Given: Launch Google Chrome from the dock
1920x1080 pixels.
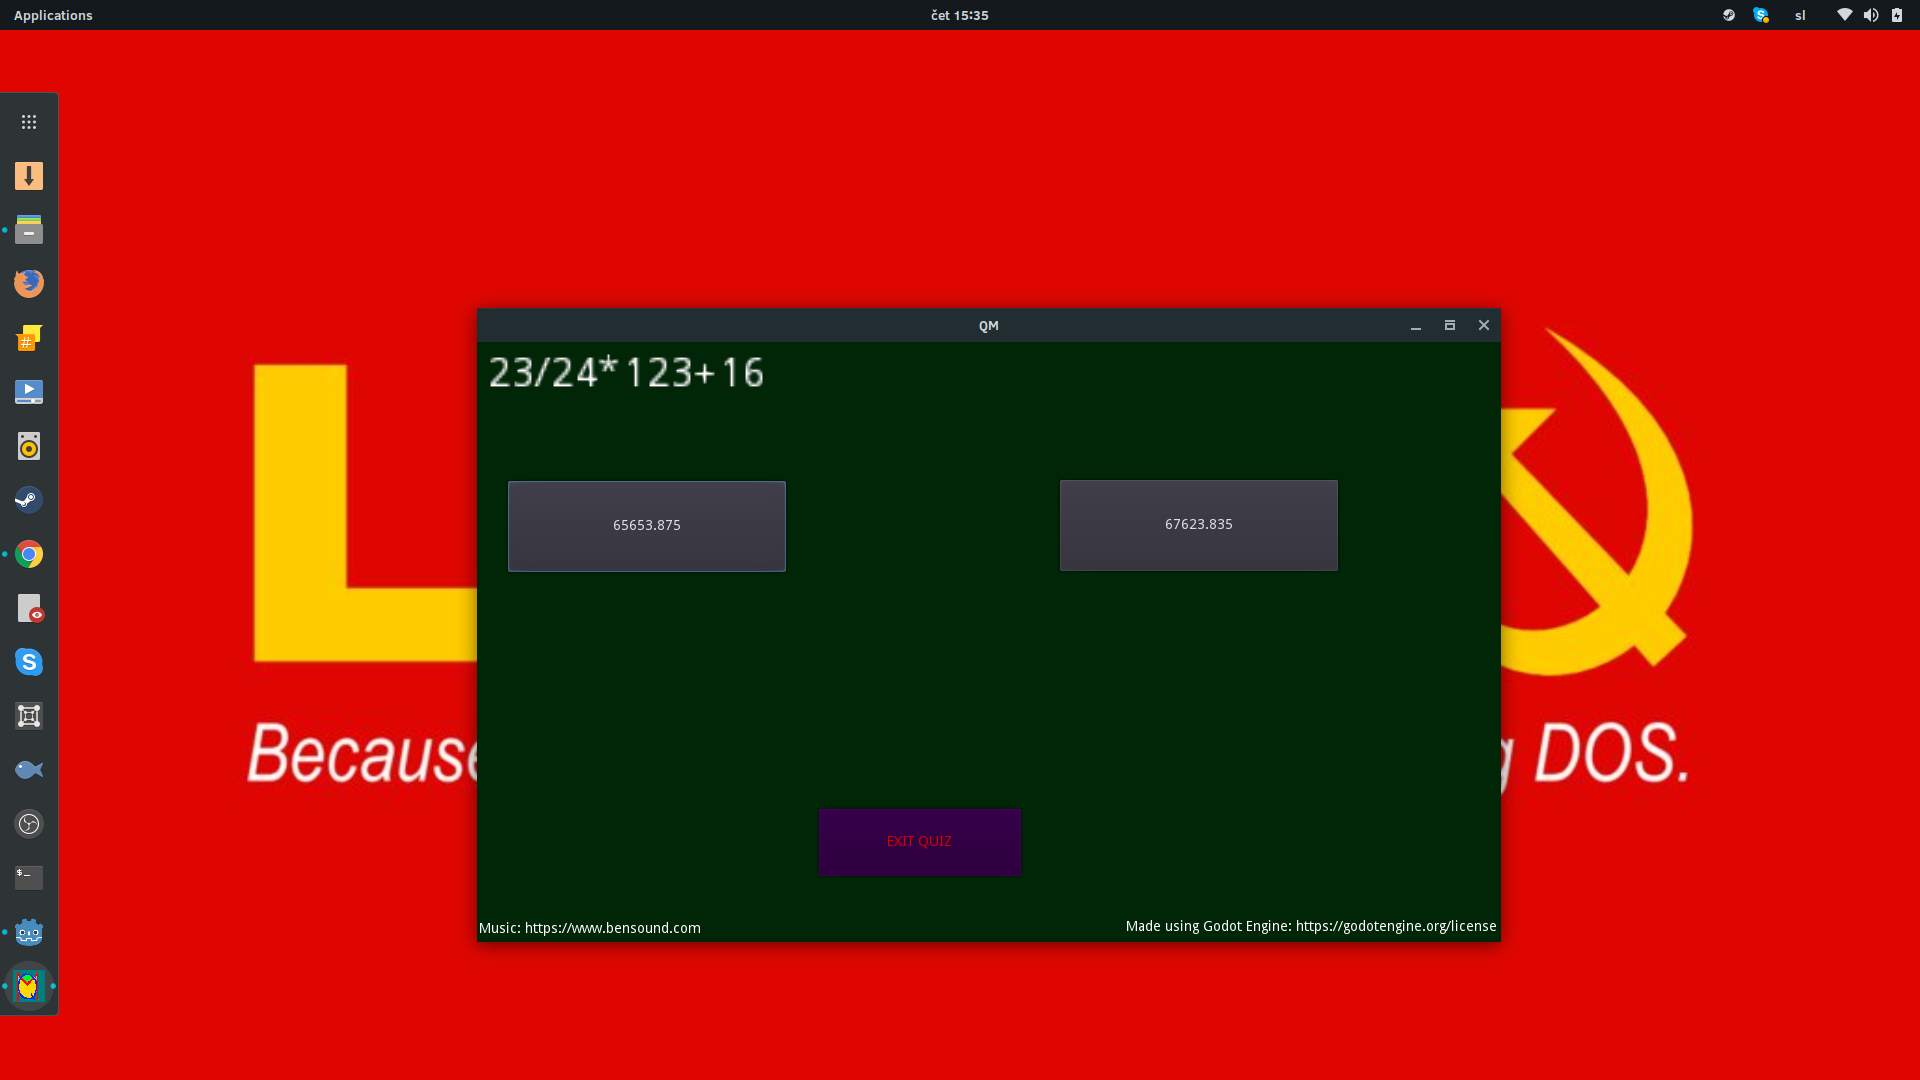Looking at the screenshot, I should (x=29, y=554).
